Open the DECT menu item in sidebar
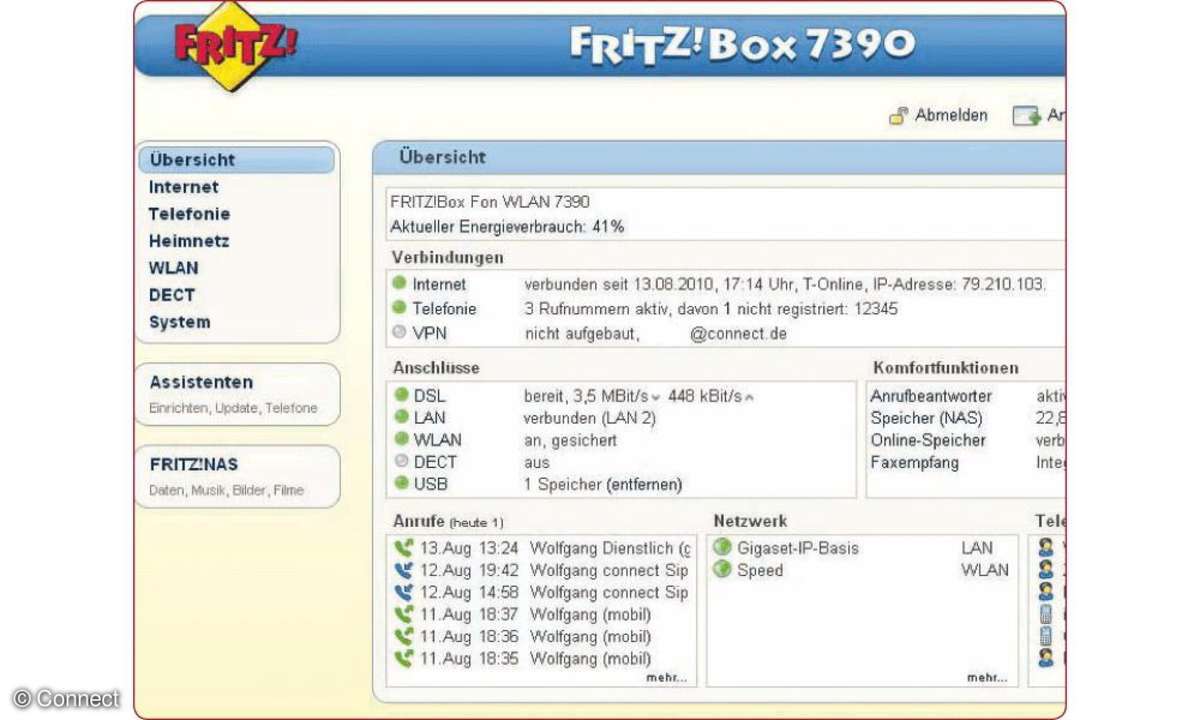The width and height of the screenshot is (1200, 720). pos(172,295)
